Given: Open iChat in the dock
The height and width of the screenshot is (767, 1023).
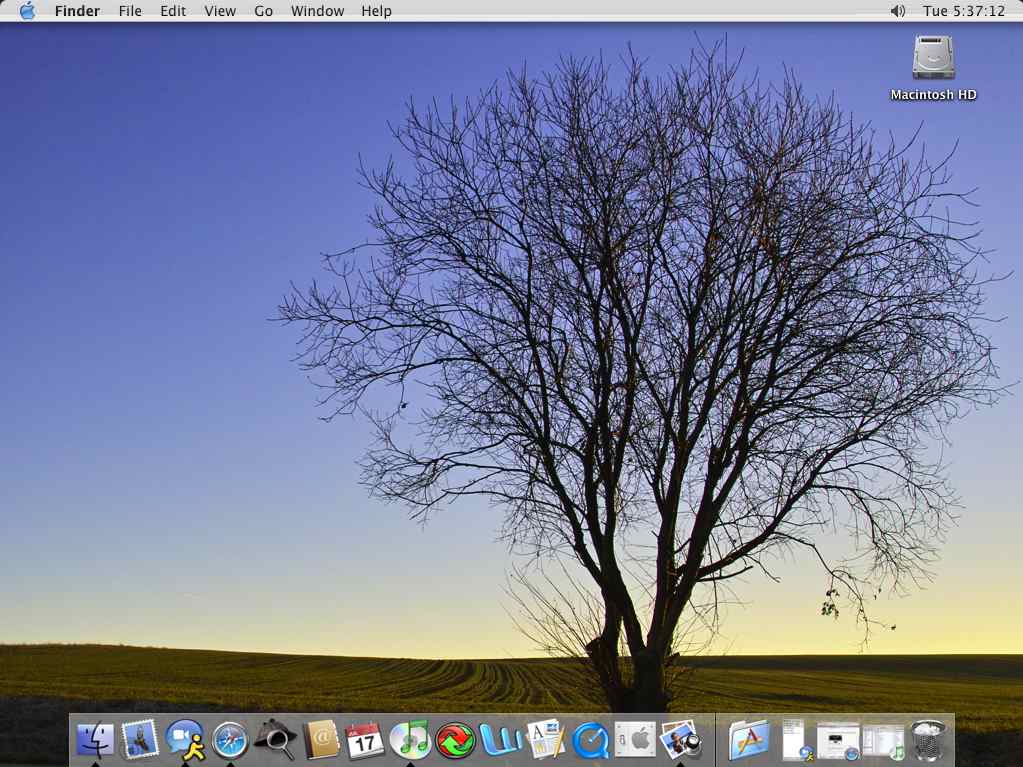Looking at the screenshot, I should (x=185, y=740).
